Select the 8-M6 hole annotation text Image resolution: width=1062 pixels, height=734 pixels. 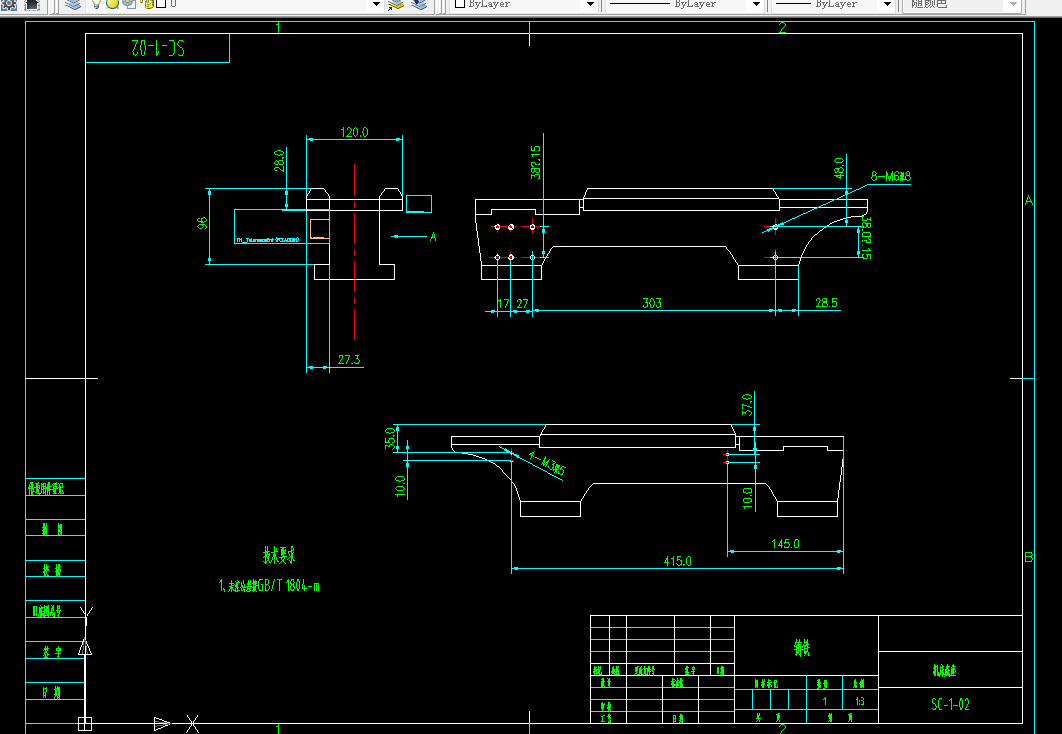891,176
